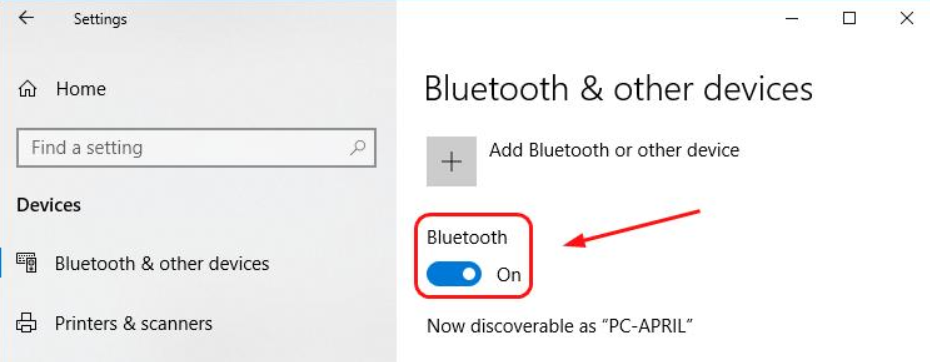Click the On label beside Bluetooth switch
Viewport: 930px width, 362px height.
509,275
